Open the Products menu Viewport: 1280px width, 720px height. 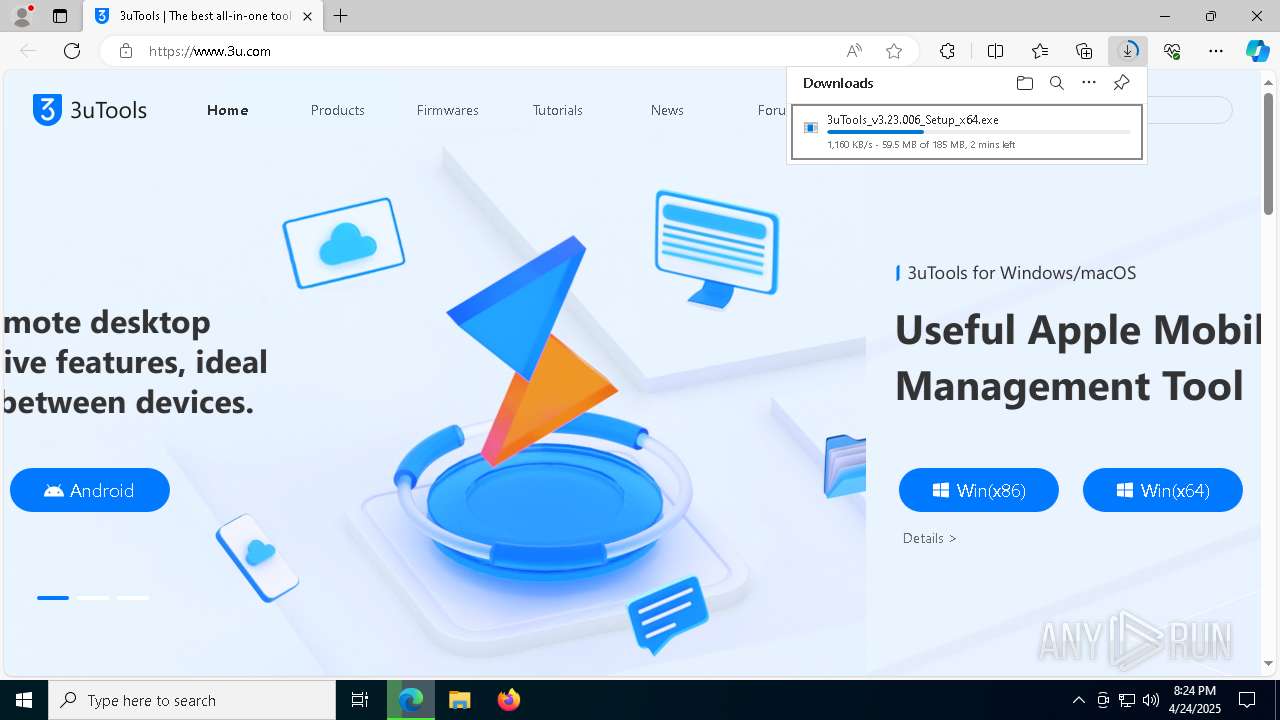tap(337, 110)
